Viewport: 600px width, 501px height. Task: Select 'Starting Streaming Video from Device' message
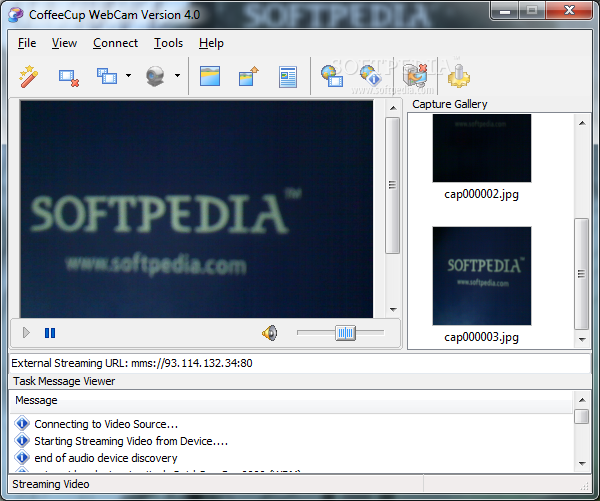tap(131, 441)
